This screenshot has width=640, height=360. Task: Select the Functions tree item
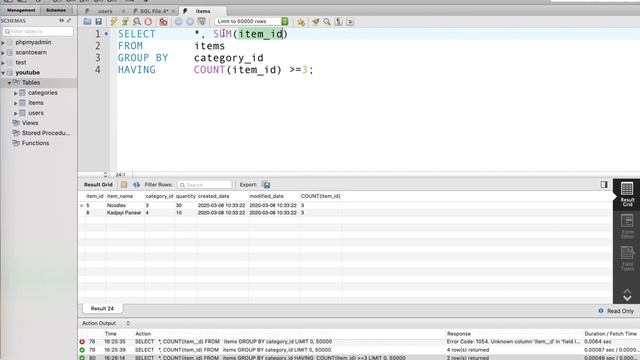[35, 143]
